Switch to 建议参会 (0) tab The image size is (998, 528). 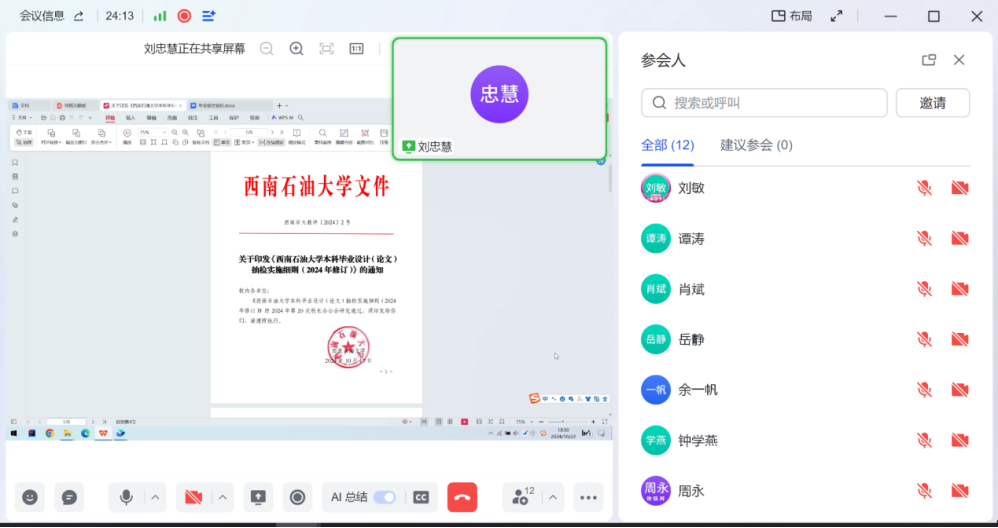click(x=756, y=145)
